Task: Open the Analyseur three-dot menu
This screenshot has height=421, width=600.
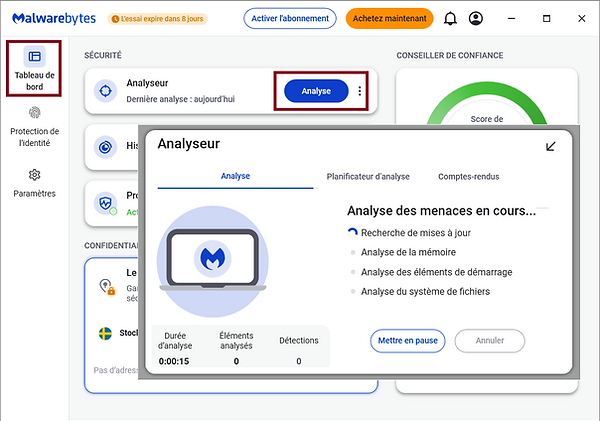Action: tap(359, 91)
